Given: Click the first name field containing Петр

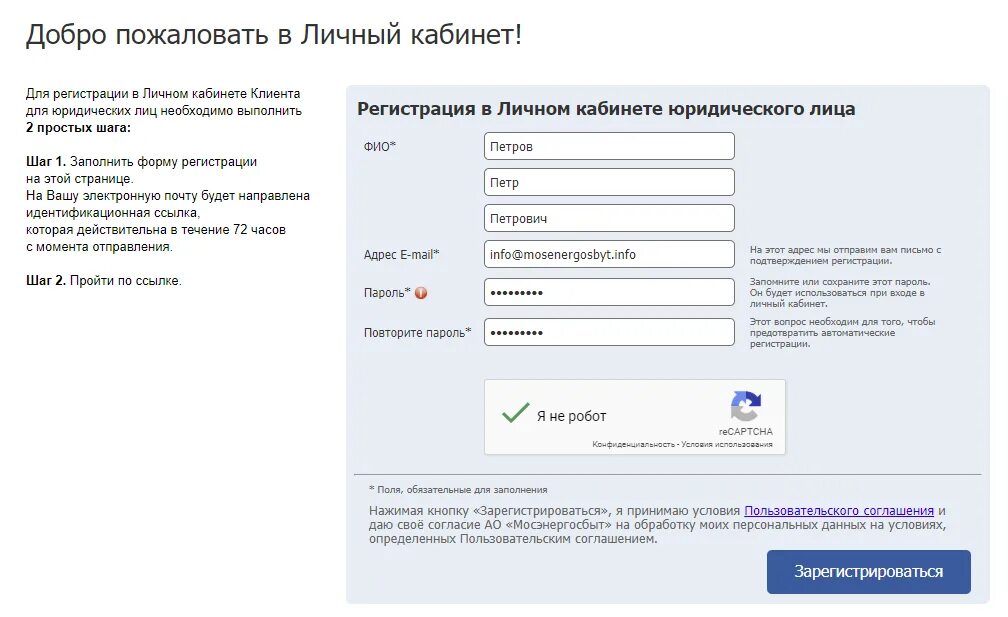Looking at the screenshot, I should pos(609,183).
